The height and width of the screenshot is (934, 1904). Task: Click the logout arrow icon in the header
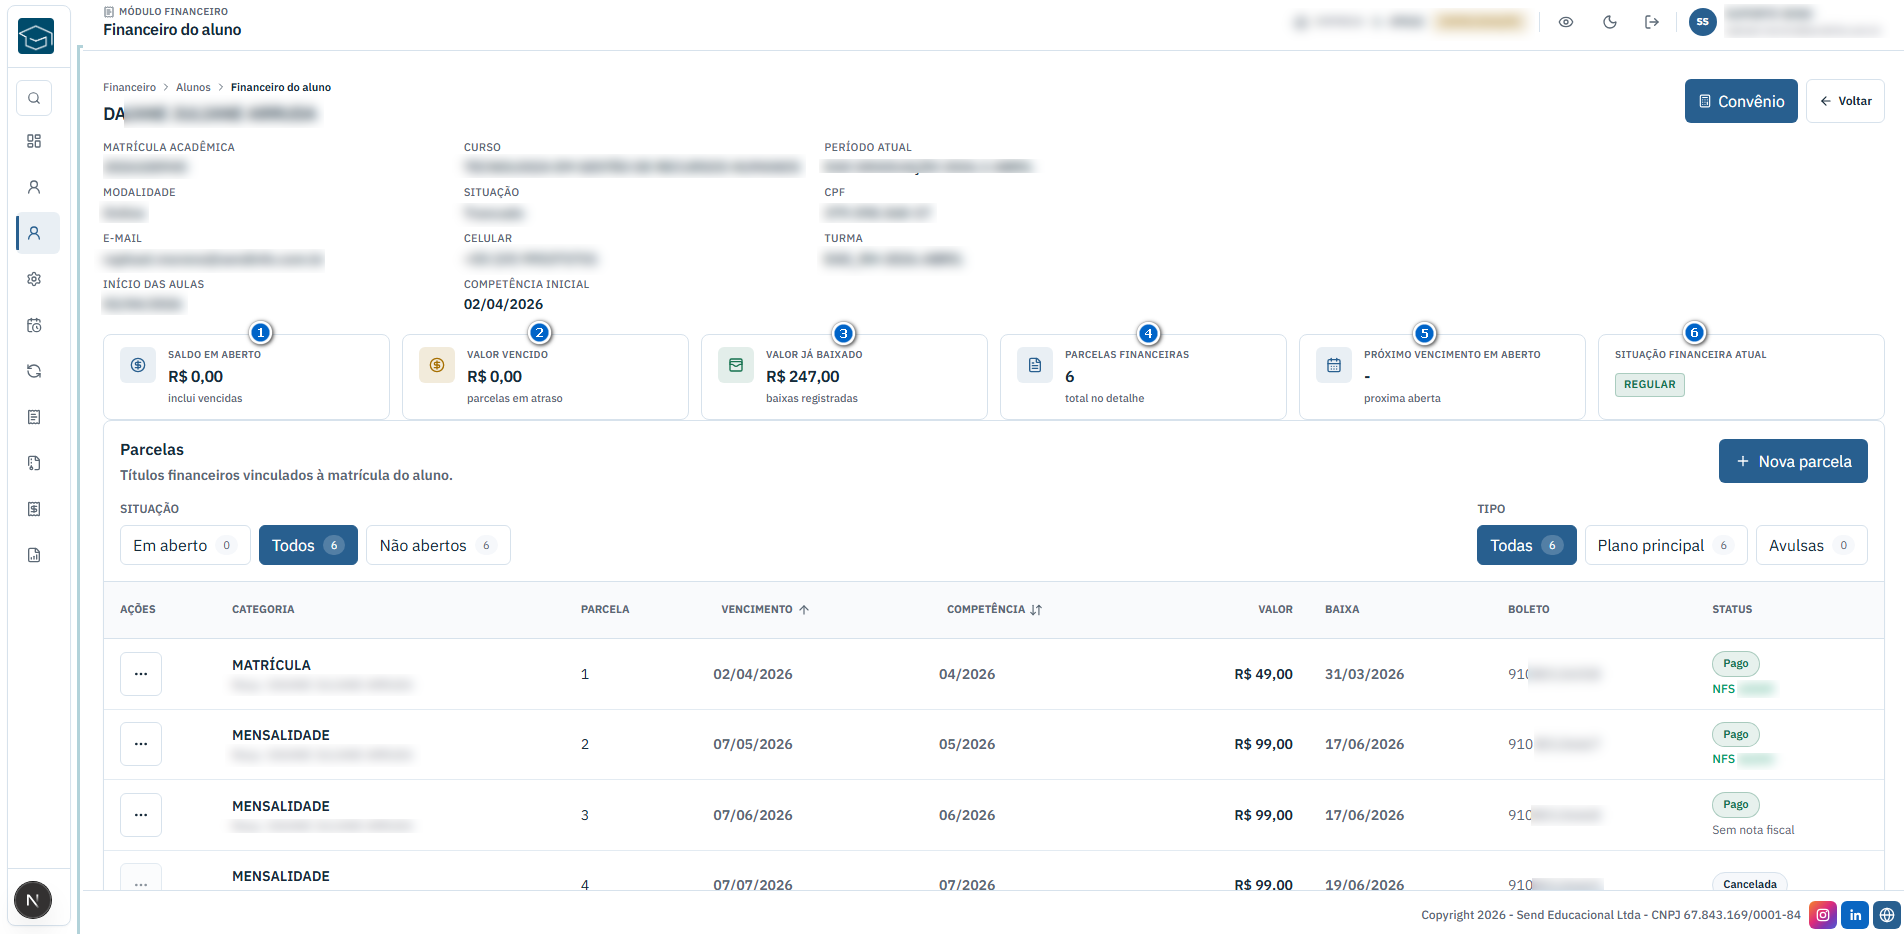(x=1652, y=22)
